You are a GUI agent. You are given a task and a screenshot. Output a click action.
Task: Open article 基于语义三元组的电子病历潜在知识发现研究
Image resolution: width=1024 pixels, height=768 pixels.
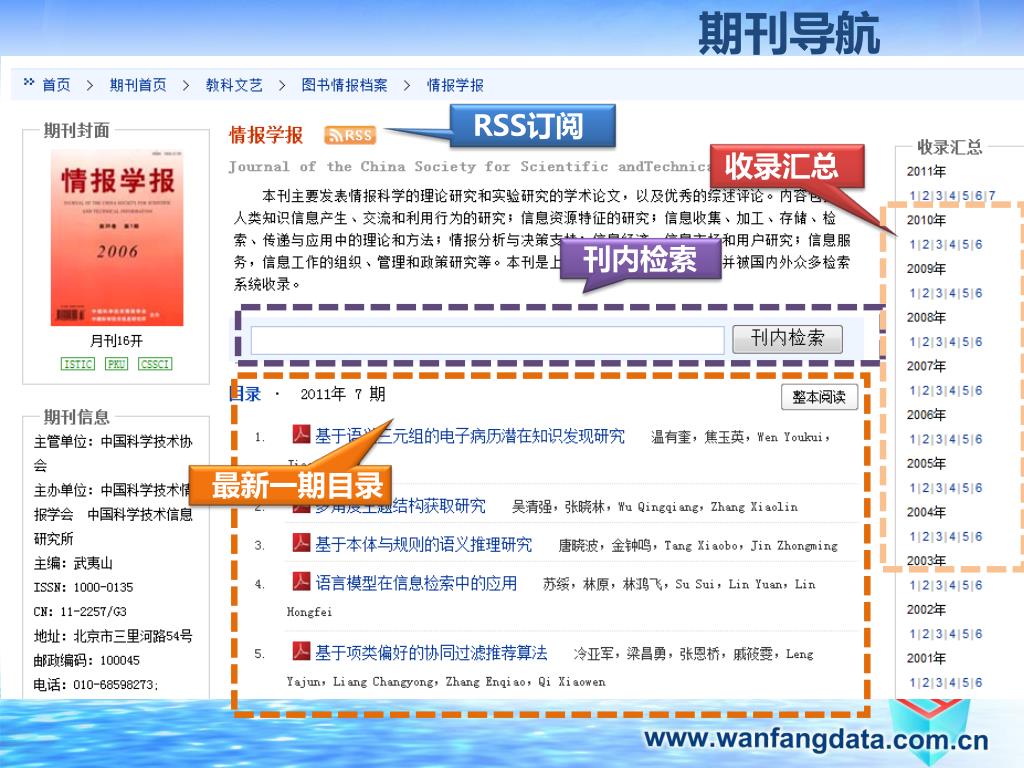[470, 436]
